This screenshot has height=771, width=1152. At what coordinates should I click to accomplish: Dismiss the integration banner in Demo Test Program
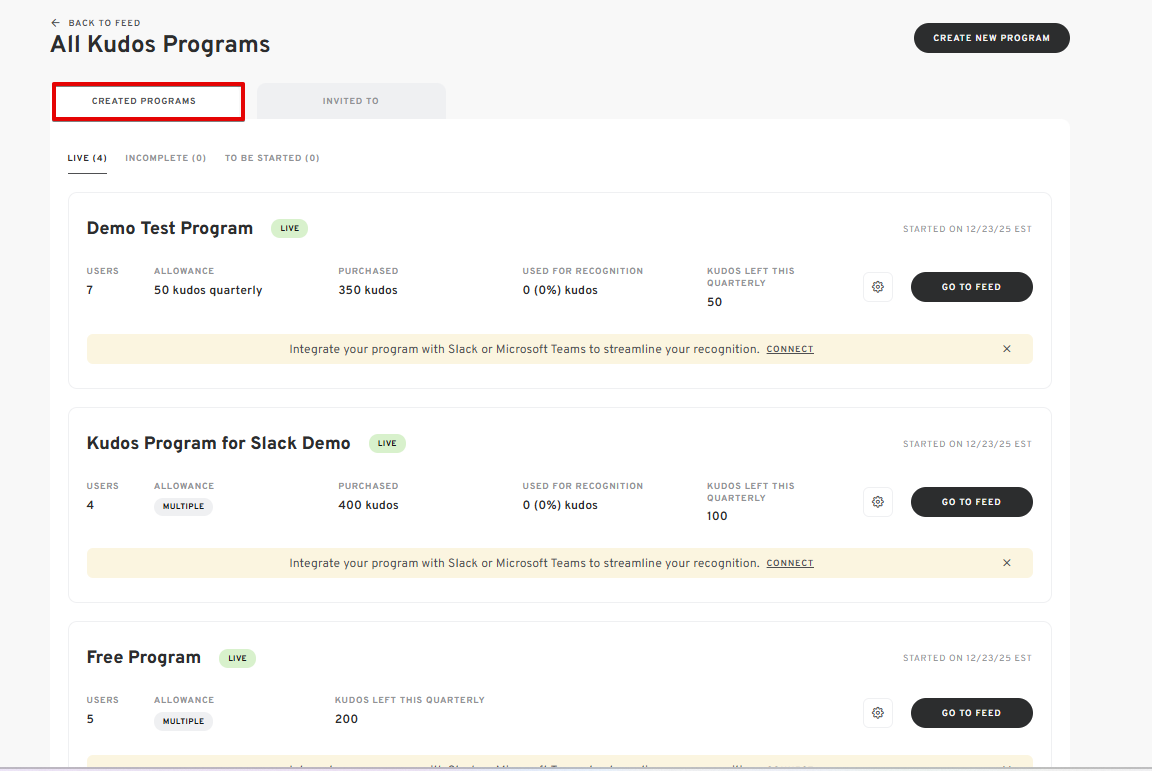pos(1006,349)
